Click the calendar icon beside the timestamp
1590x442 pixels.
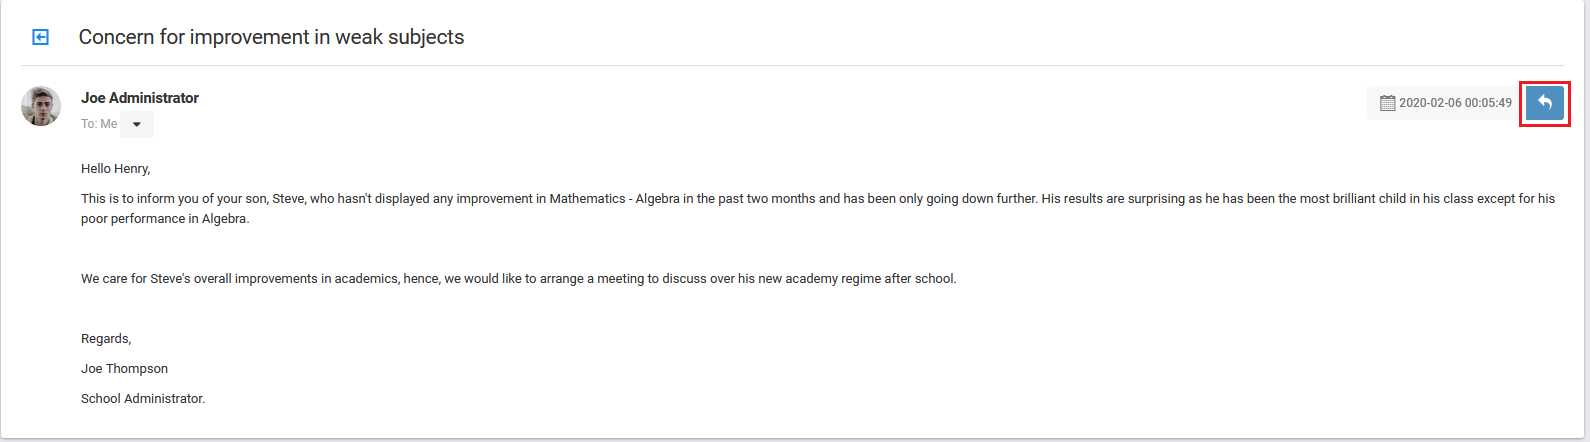click(x=1387, y=103)
